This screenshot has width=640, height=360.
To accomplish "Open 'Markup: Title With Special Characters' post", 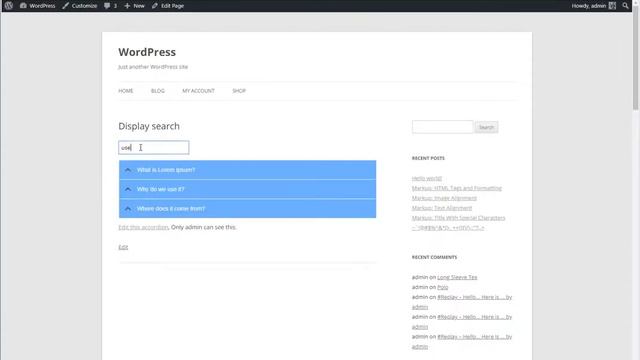I will [458, 218].
